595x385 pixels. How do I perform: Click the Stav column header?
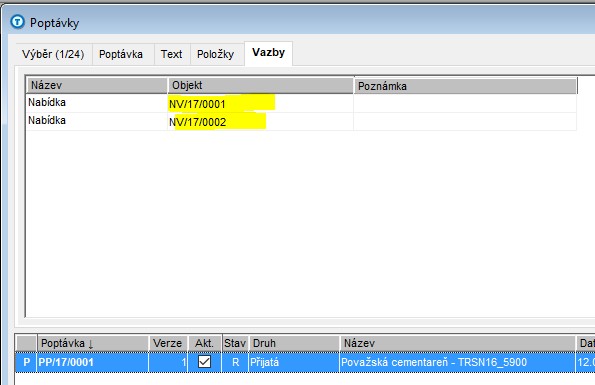pos(235,343)
